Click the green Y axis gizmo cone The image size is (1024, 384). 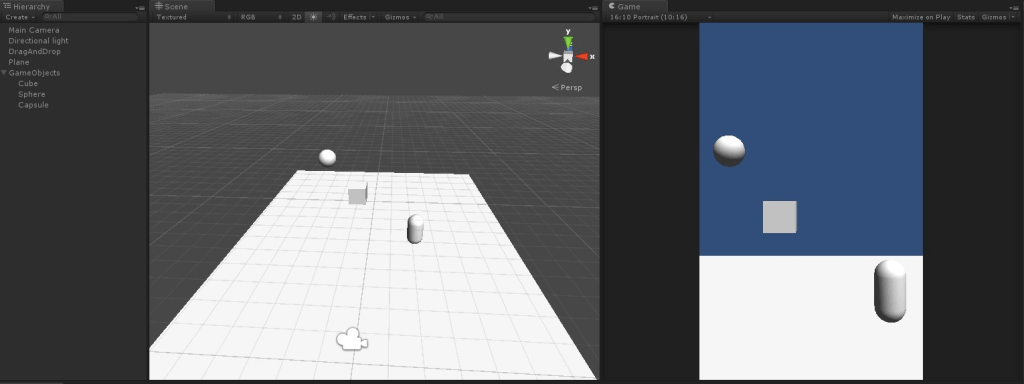tap(568, 42)
